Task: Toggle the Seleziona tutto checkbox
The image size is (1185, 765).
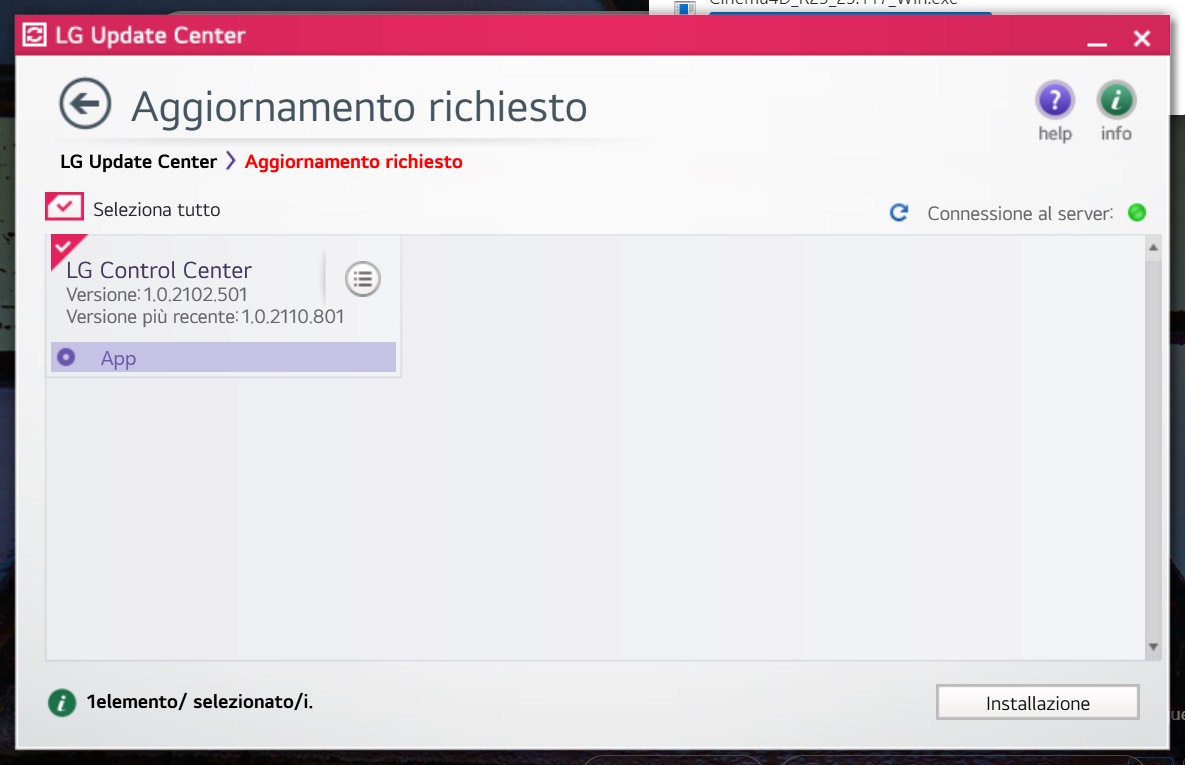Action: [64, 206]
